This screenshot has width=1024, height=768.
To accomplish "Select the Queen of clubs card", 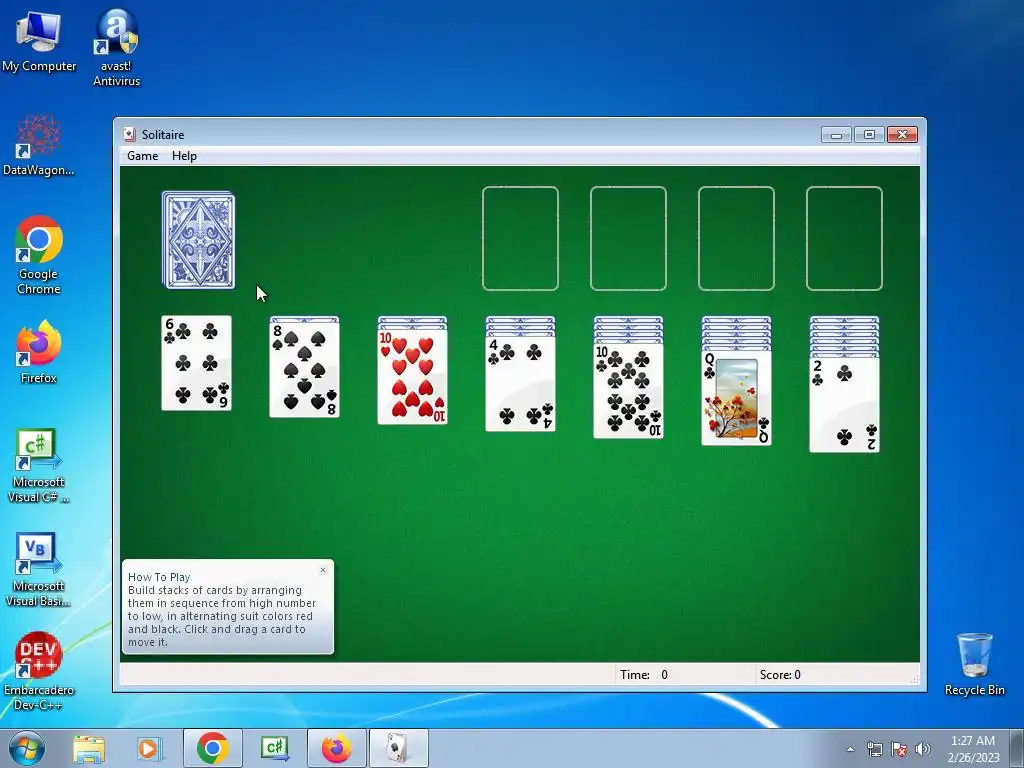I will click(737, 398).
